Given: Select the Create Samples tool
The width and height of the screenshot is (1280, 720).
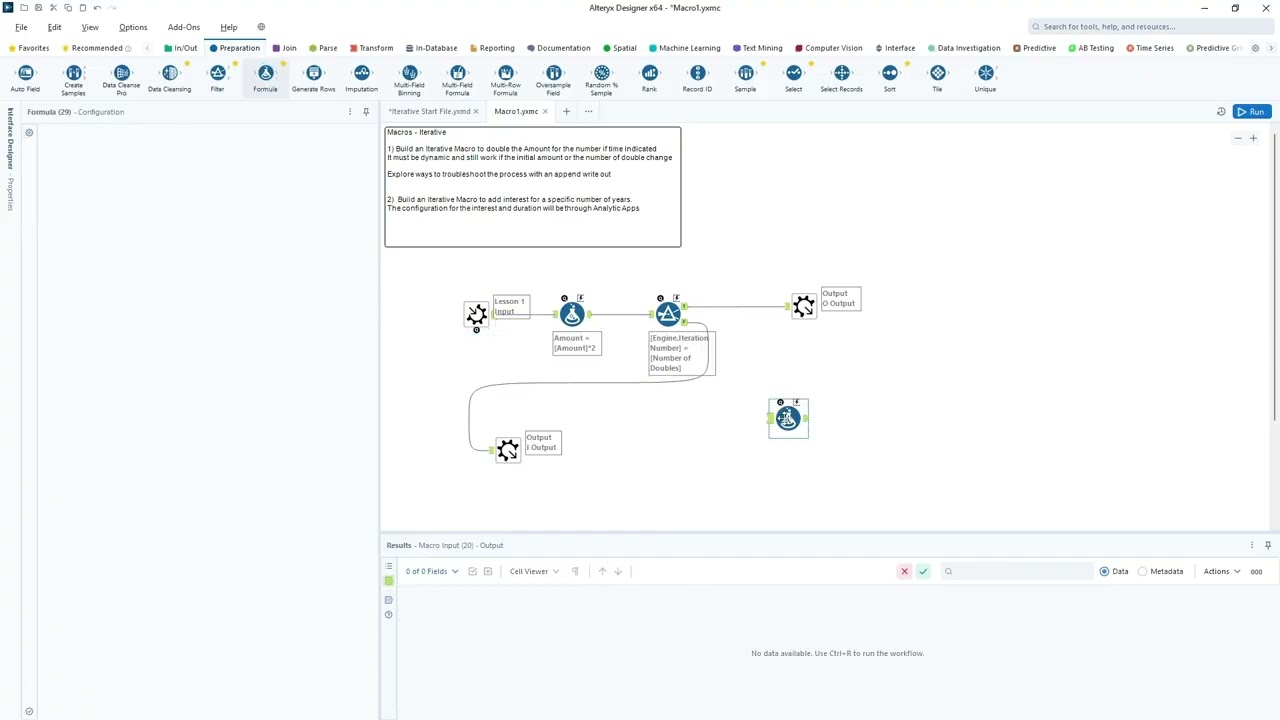Looking at the screenshot, I should [x=73, y=80].
